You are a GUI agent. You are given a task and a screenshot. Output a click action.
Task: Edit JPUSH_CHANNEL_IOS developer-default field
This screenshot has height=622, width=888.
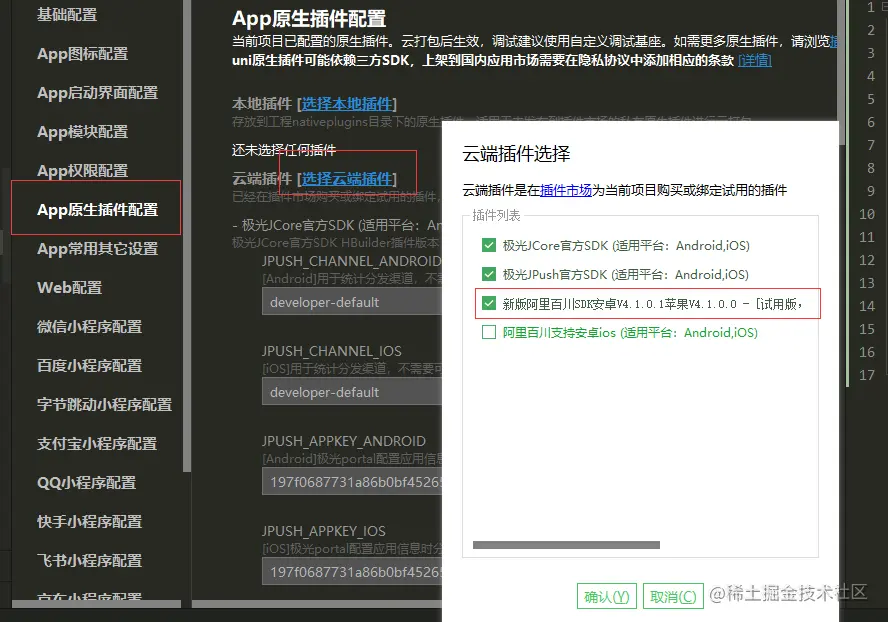click(351, 392)
